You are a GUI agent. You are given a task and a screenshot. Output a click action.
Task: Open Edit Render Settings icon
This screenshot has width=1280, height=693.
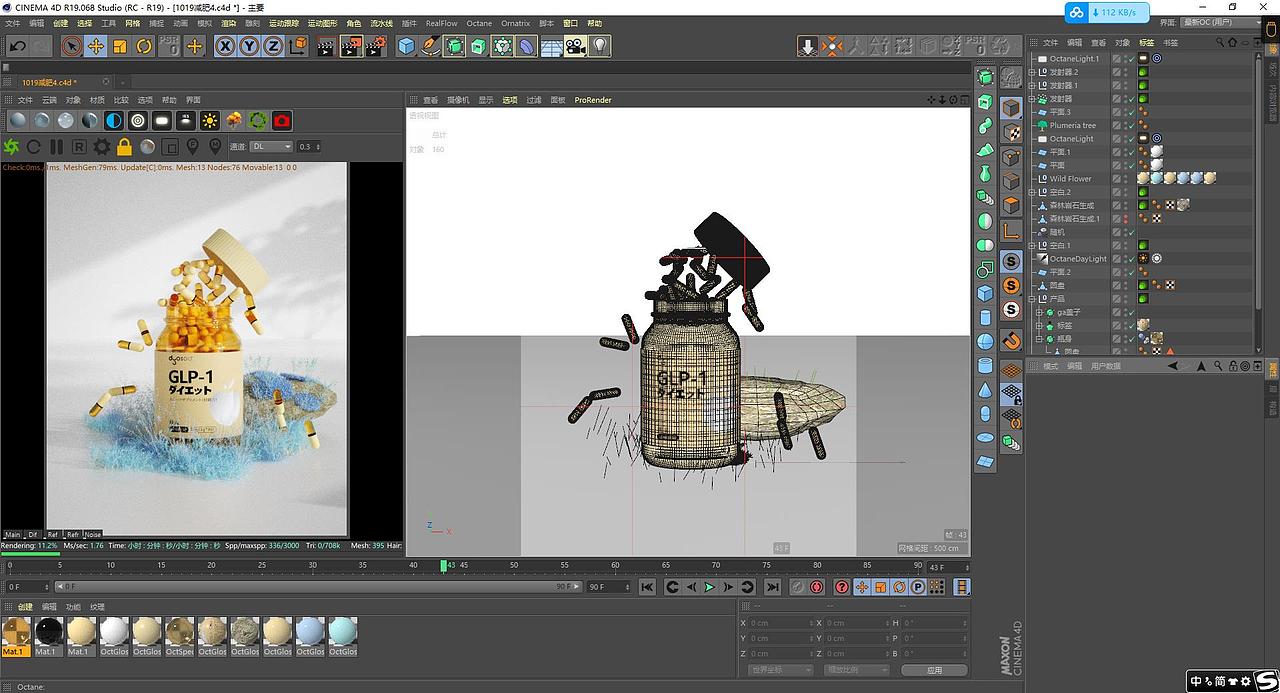376,46
